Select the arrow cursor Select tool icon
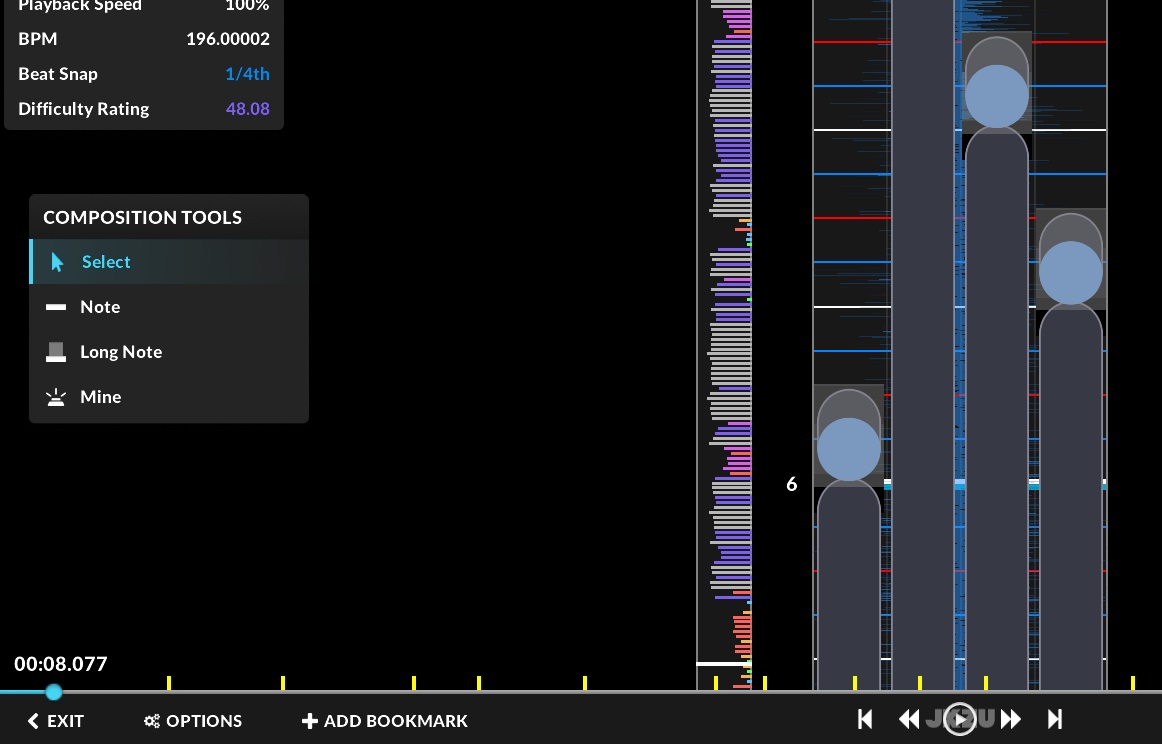Viewport: 1162px width, 744px height. click(57, 262)
